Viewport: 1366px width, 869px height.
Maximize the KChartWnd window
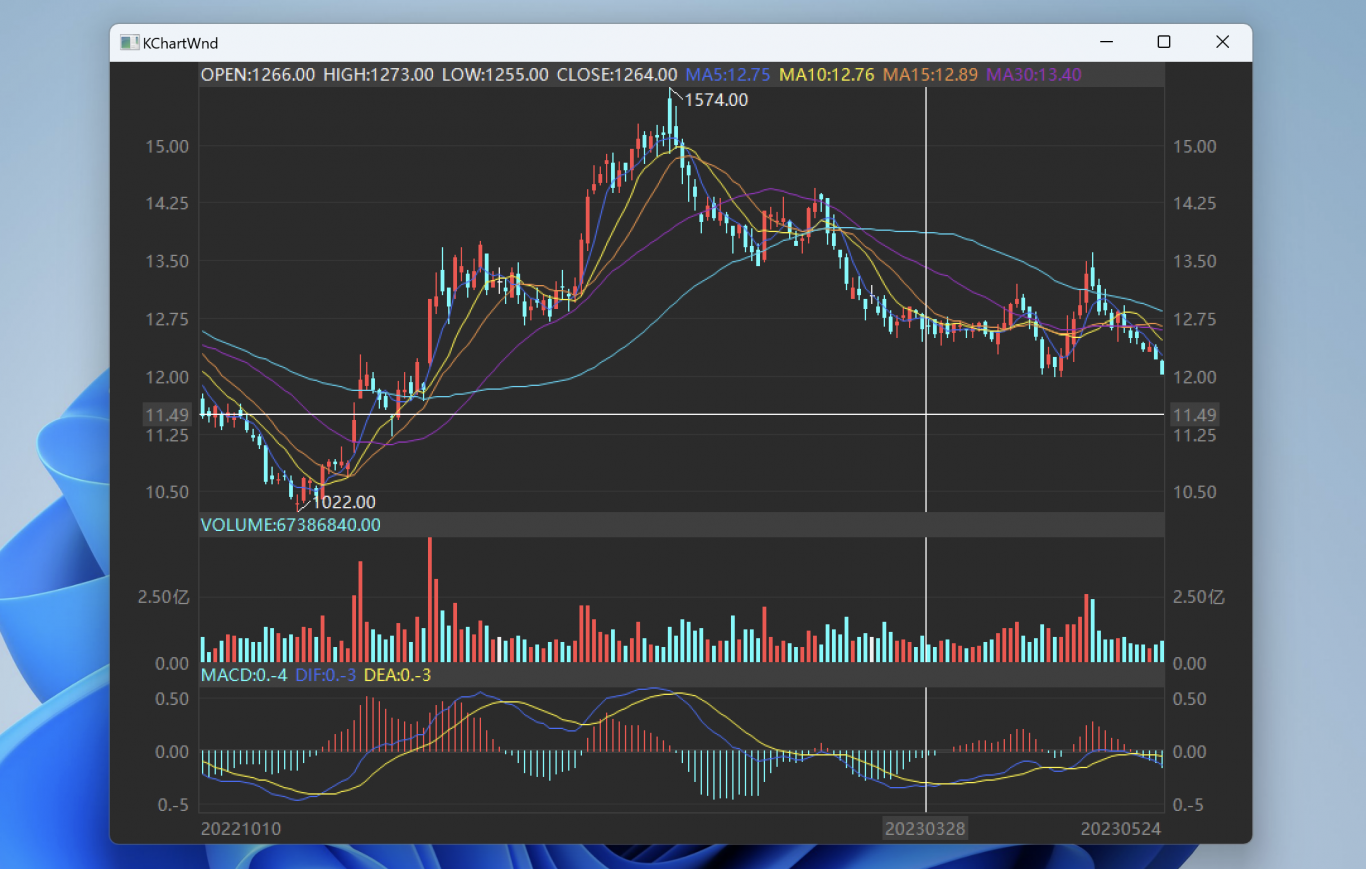pos(1164,42)
